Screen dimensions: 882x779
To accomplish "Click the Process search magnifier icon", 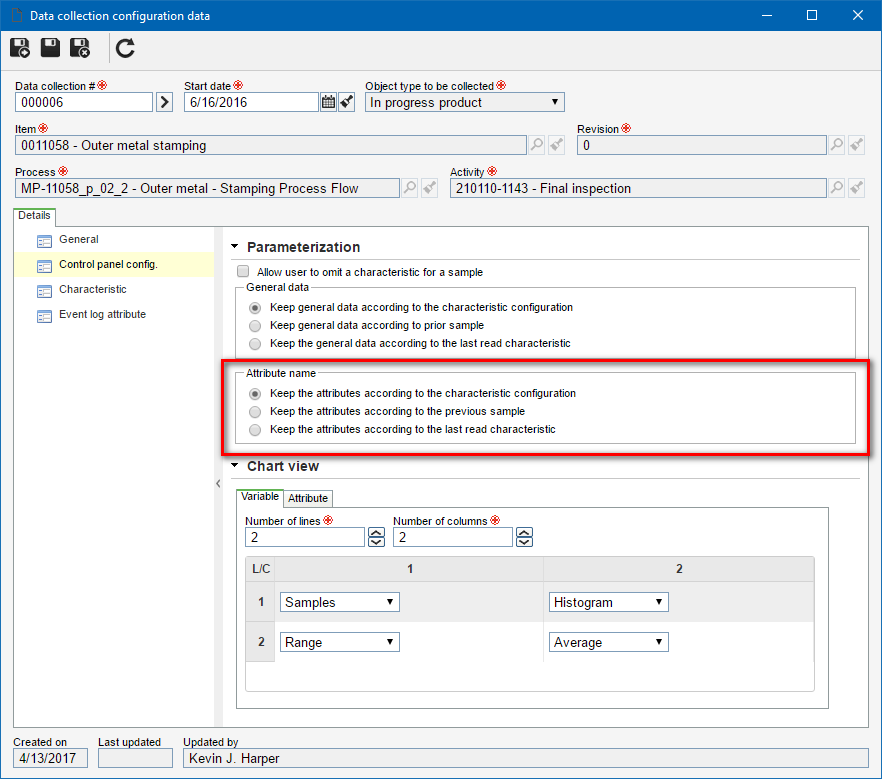I will [x=410, y=188].
